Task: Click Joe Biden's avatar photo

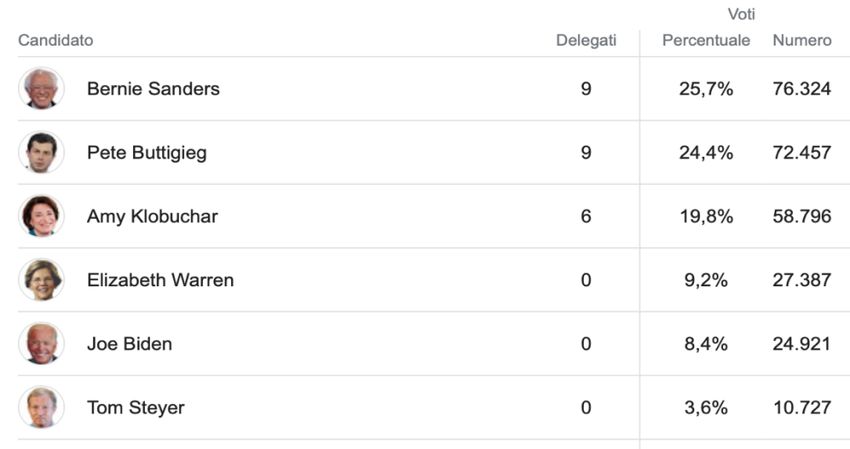Action: click(41, 344)
